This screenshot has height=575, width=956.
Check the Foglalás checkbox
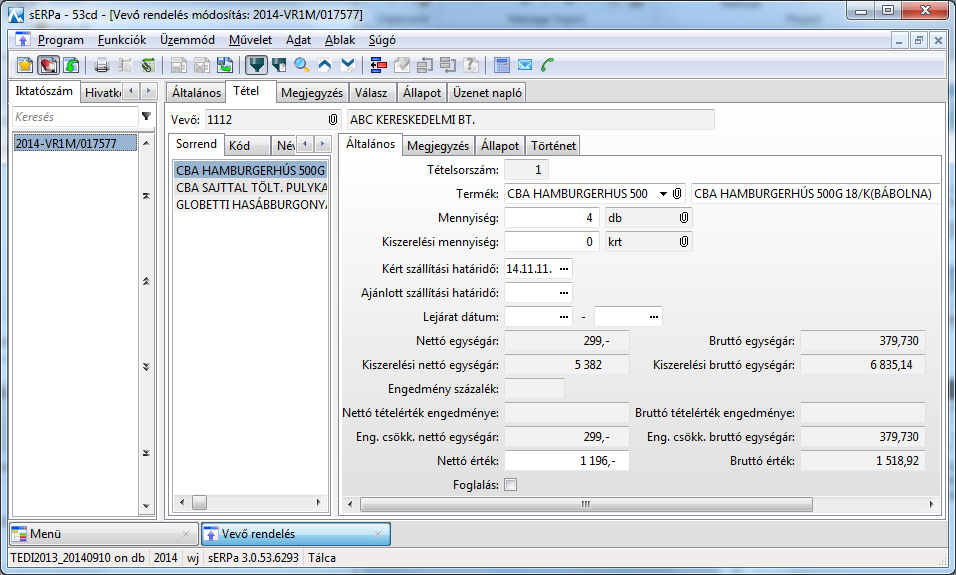[x=511, y=485]
